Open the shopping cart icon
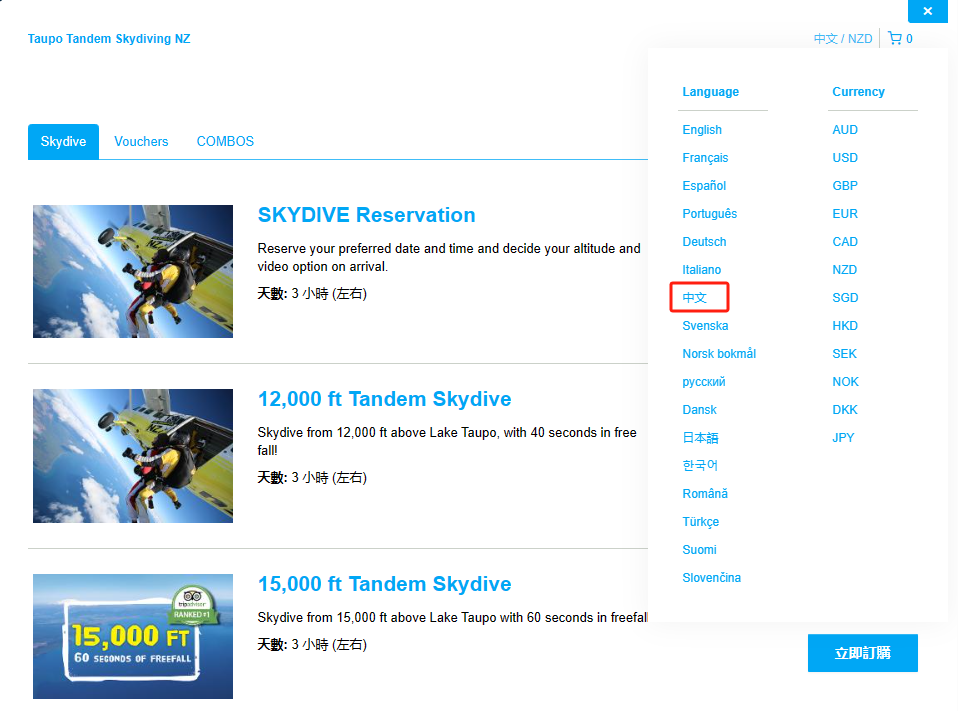Image resolution: width=958 pixels, height=711 pixels. (x=895, y=38)
